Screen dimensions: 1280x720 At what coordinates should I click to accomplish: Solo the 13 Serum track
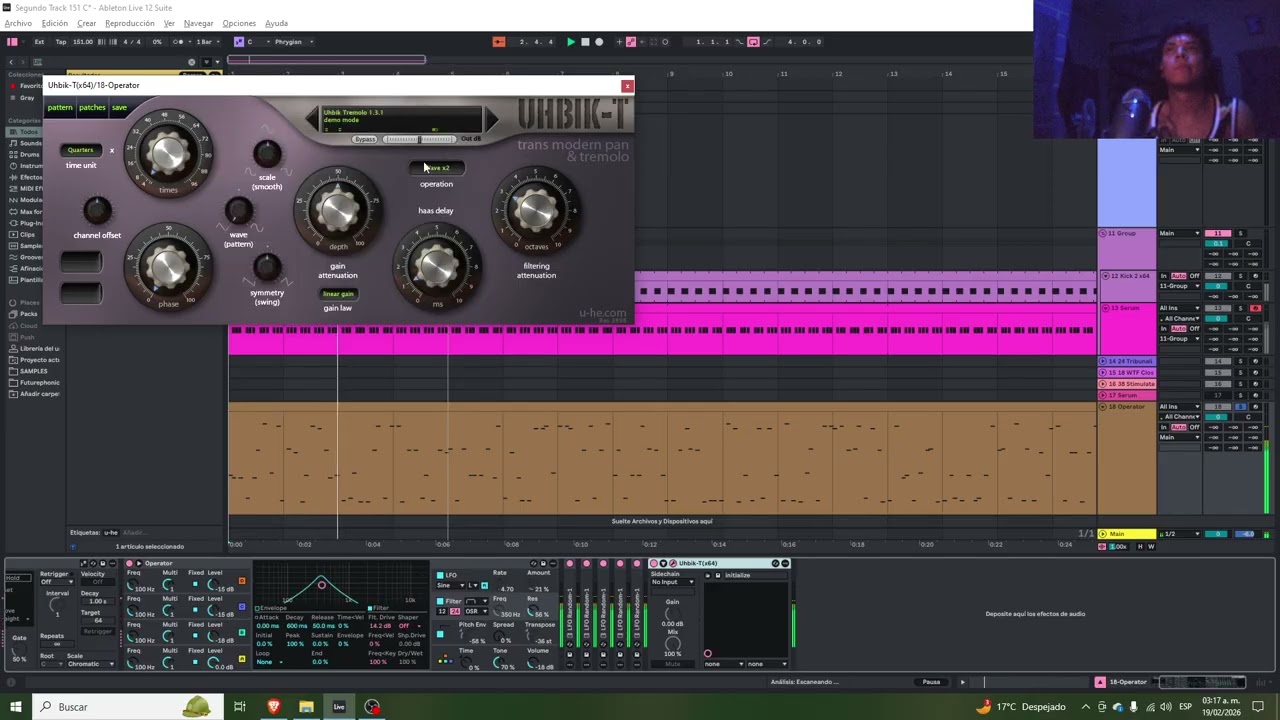[1242, 308]
